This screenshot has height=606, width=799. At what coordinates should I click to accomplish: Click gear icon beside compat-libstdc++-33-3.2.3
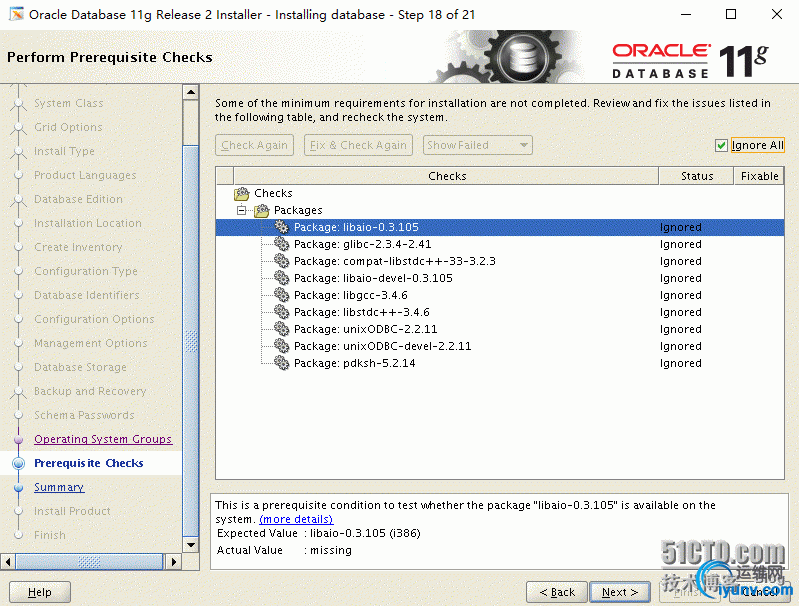(281, 261)
